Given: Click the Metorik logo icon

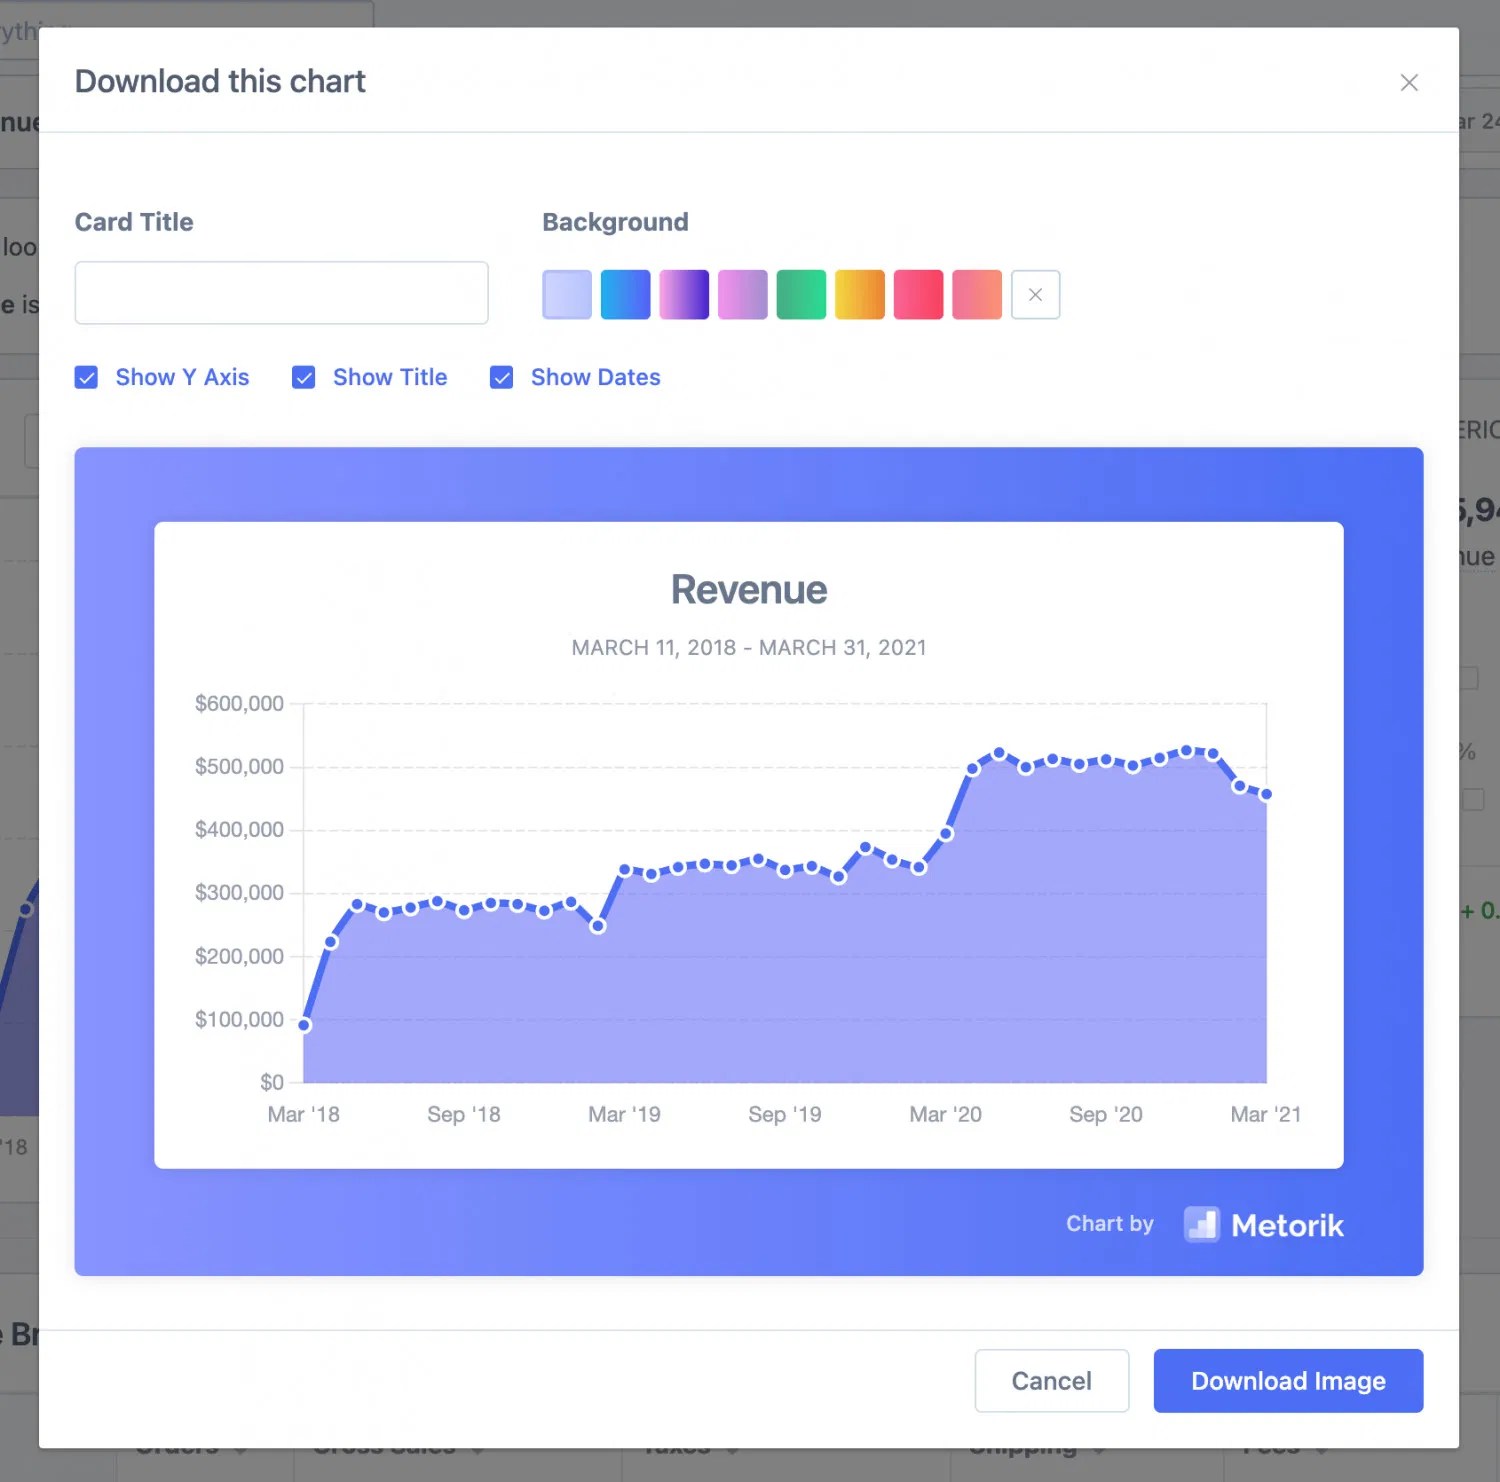Looking at the screenshot, I should pos(1201,1224).
